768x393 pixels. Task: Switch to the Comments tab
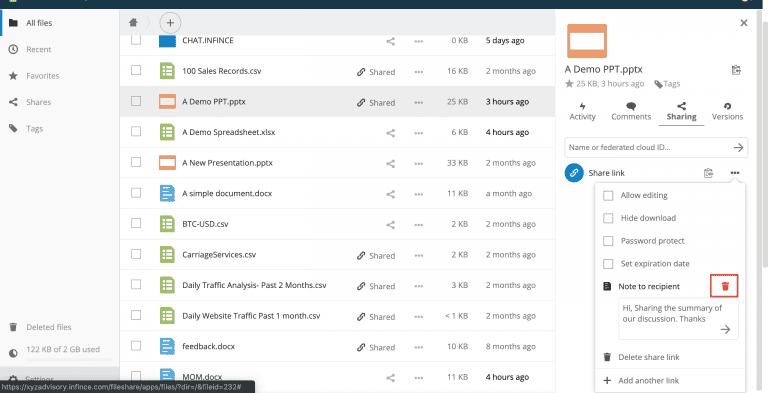click(x=631, y=112)
